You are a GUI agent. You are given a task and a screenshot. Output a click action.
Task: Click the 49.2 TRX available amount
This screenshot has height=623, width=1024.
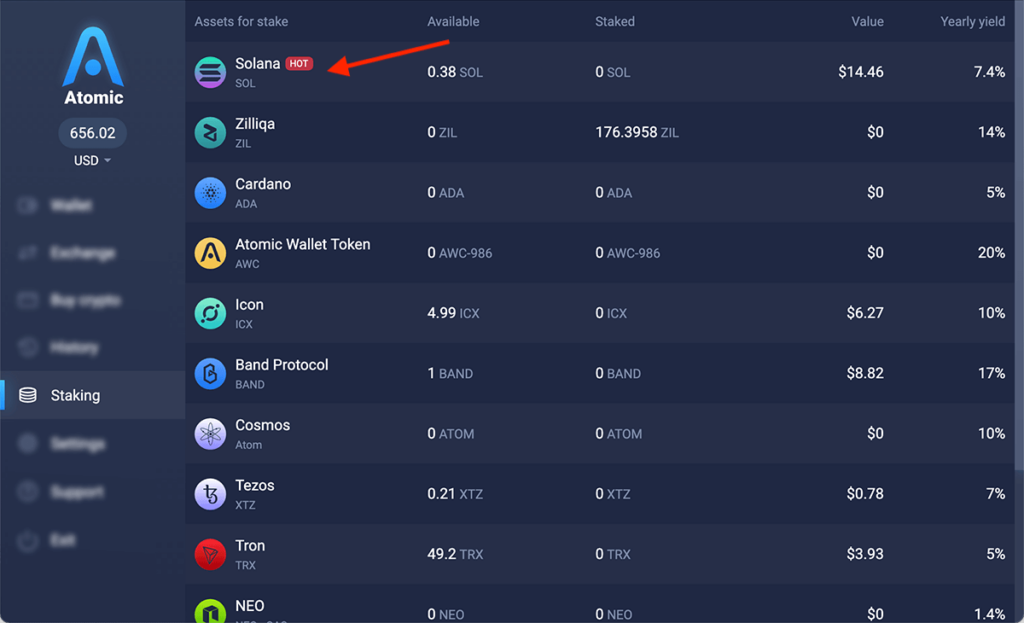click(x=455, y=554)
